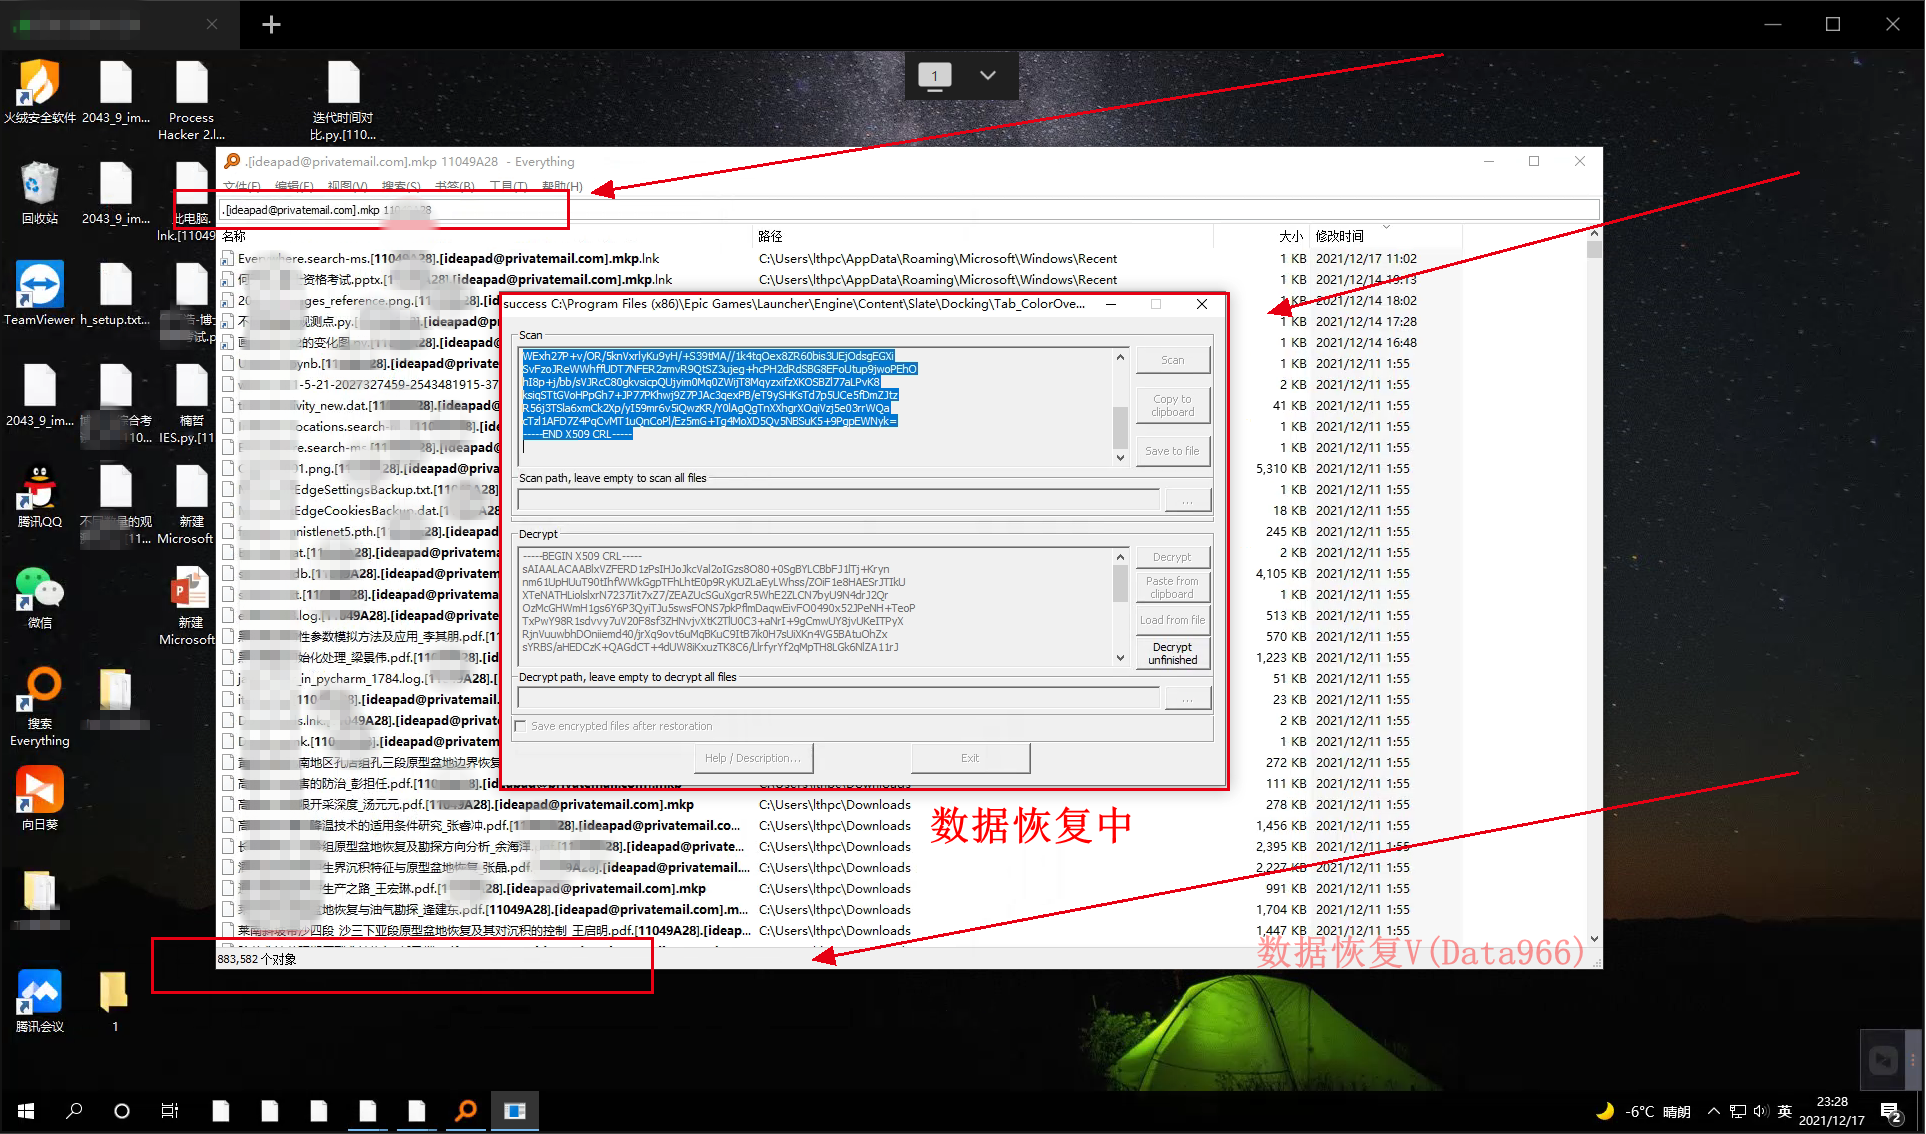Click the Decrypt unfinished button
Screen dimensions: 1926x1134
1172,653
